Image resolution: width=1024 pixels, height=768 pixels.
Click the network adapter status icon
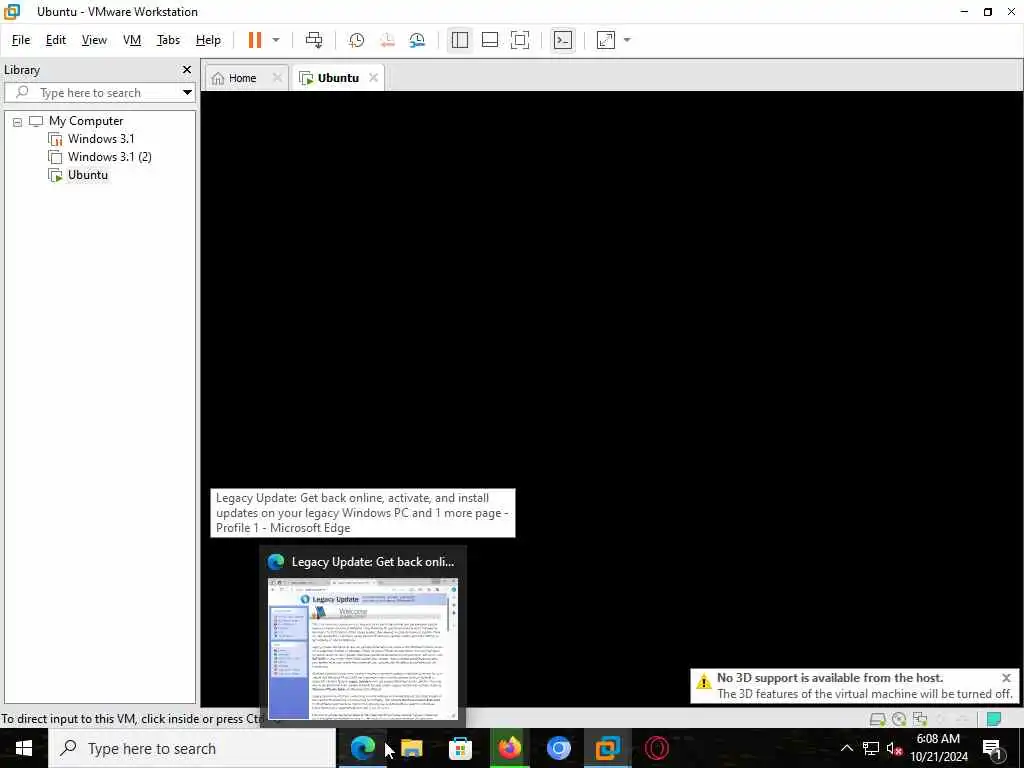[x=920, y=719]
